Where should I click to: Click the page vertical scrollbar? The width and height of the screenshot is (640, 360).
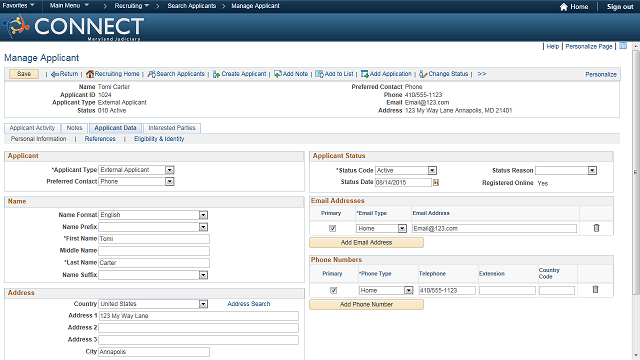pyautogui.click(x=636, y=171)
